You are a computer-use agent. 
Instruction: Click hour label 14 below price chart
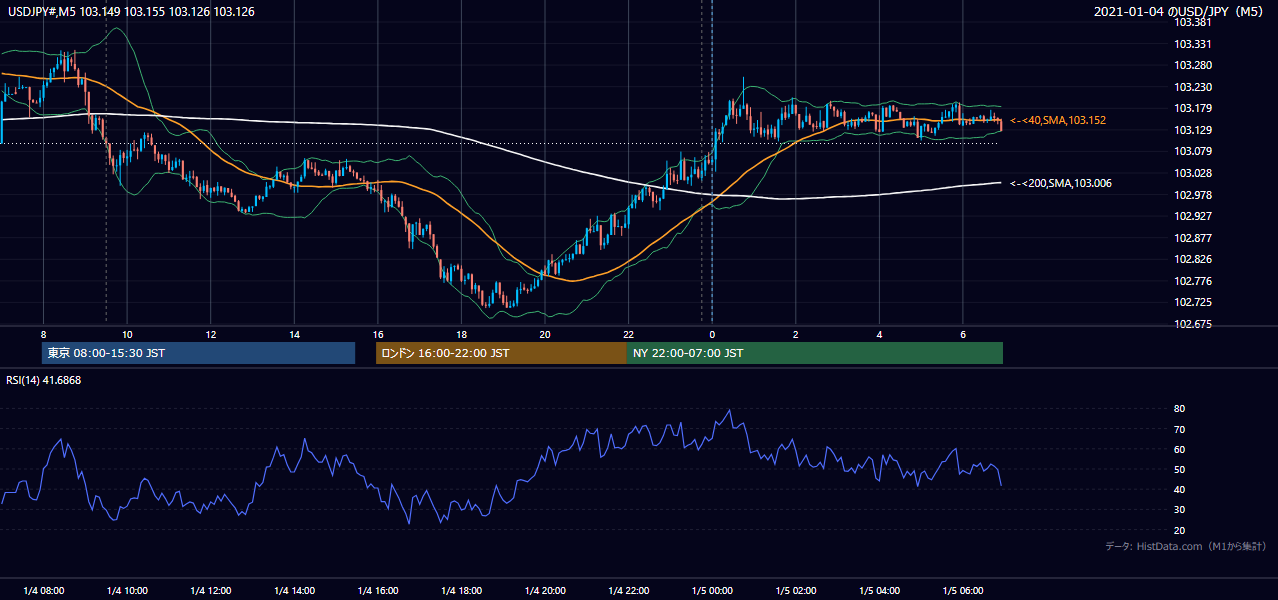[x=294, y=334]
